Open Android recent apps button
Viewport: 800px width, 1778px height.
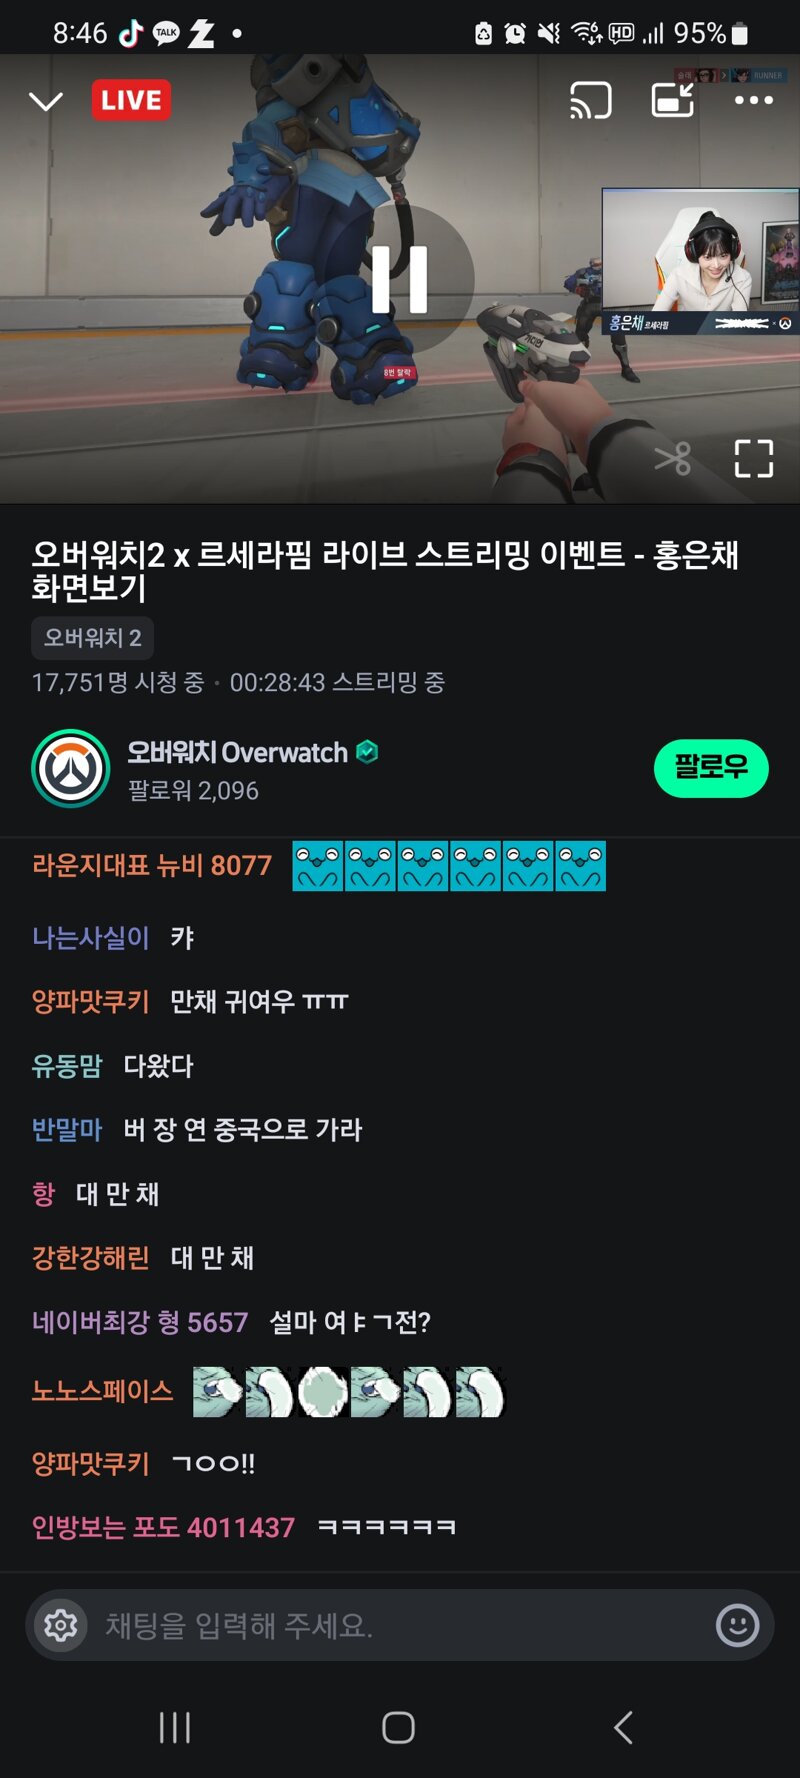click(x=175, y=1727)
